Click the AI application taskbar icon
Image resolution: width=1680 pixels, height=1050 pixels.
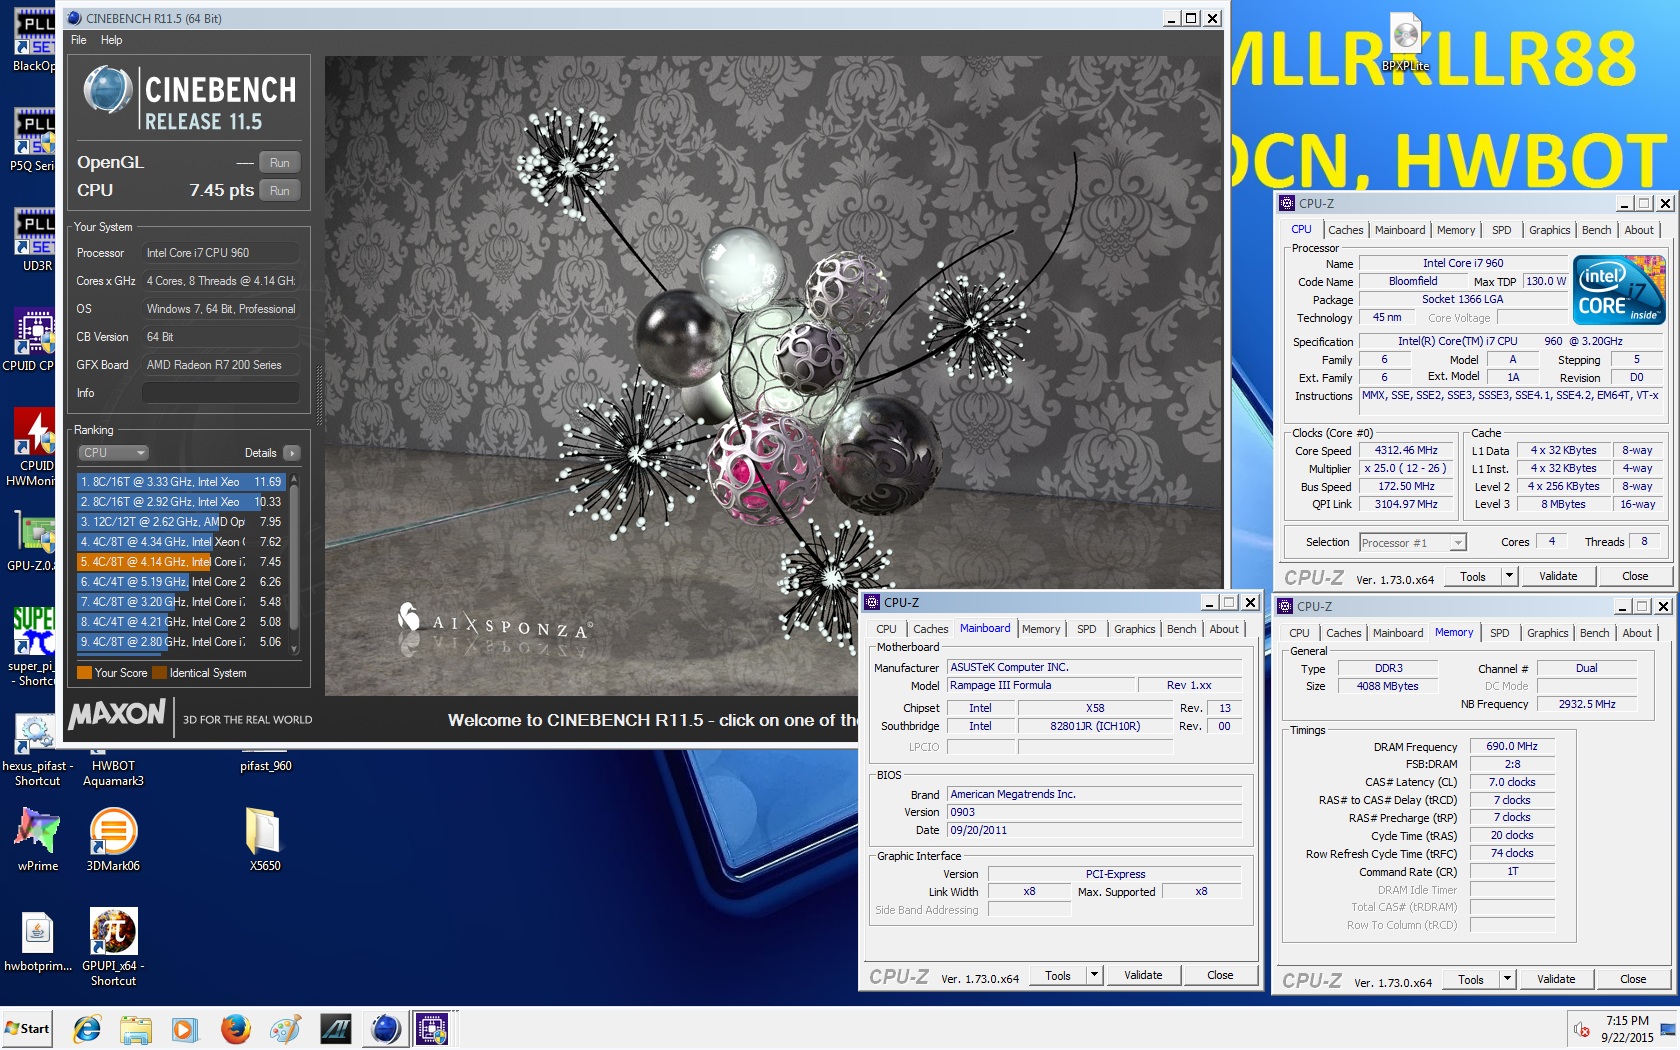[335, 1028]
